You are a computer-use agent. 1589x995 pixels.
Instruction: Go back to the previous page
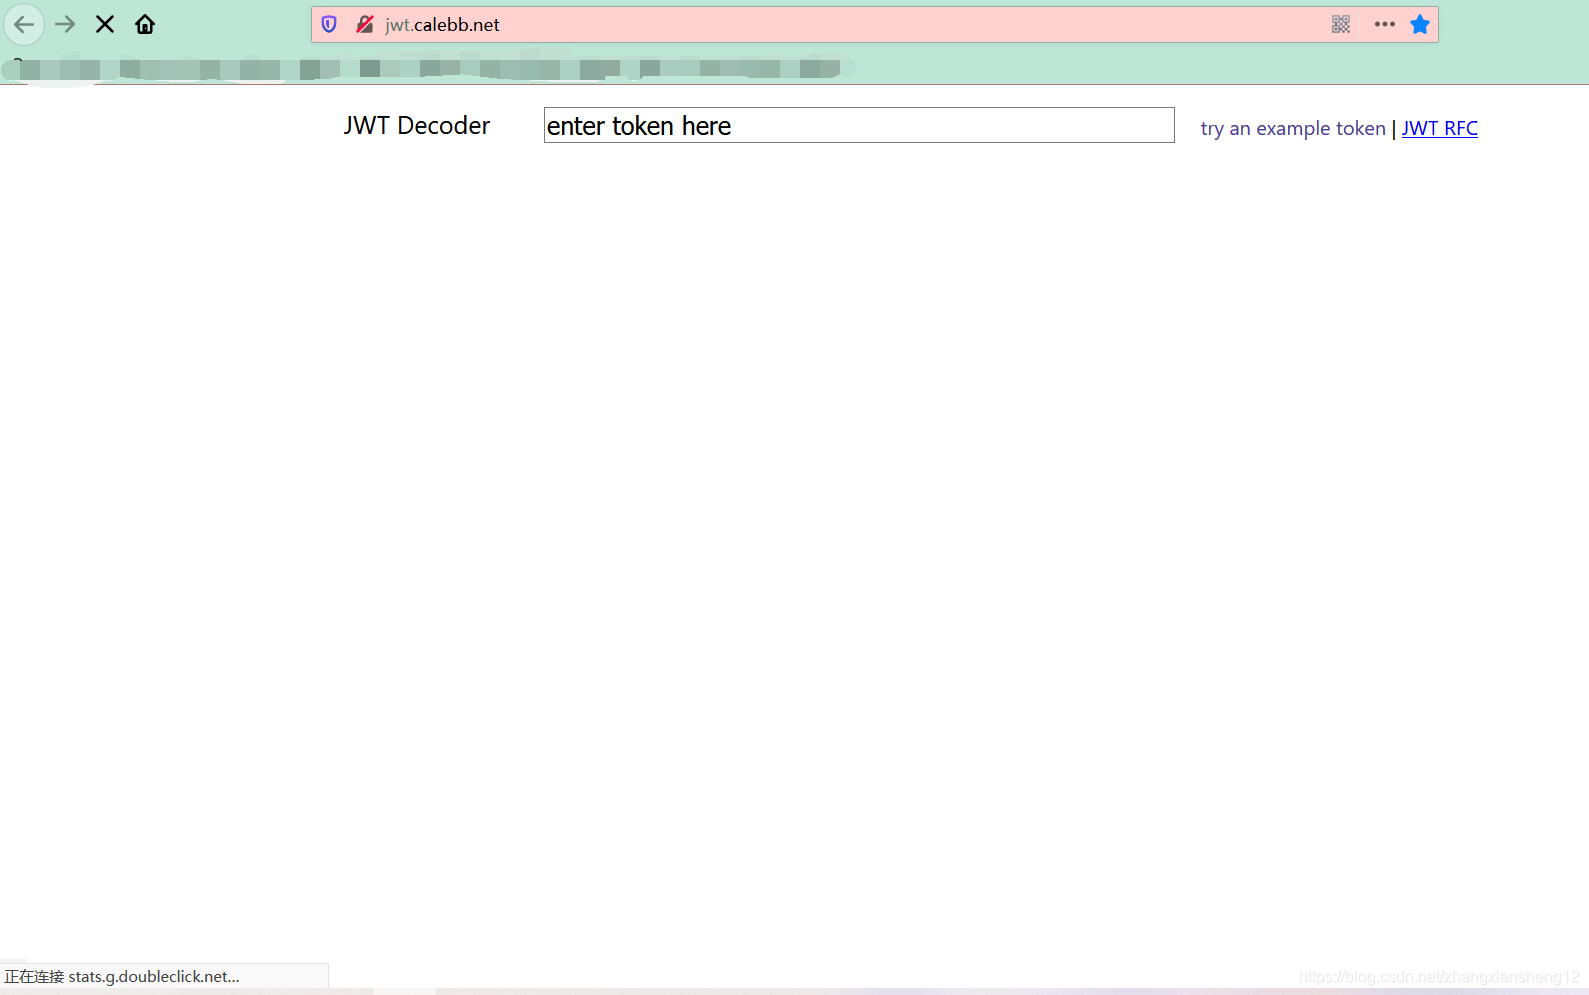point(24,25)
